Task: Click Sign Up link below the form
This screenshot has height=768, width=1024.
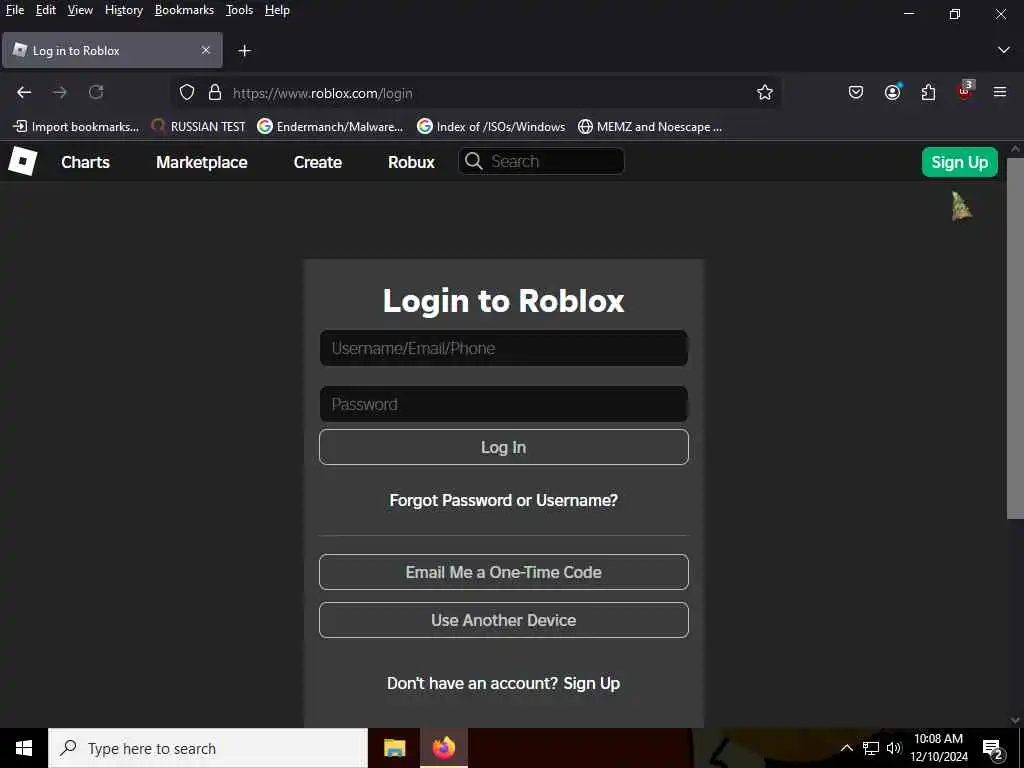Action: click(x=592, y=683)
